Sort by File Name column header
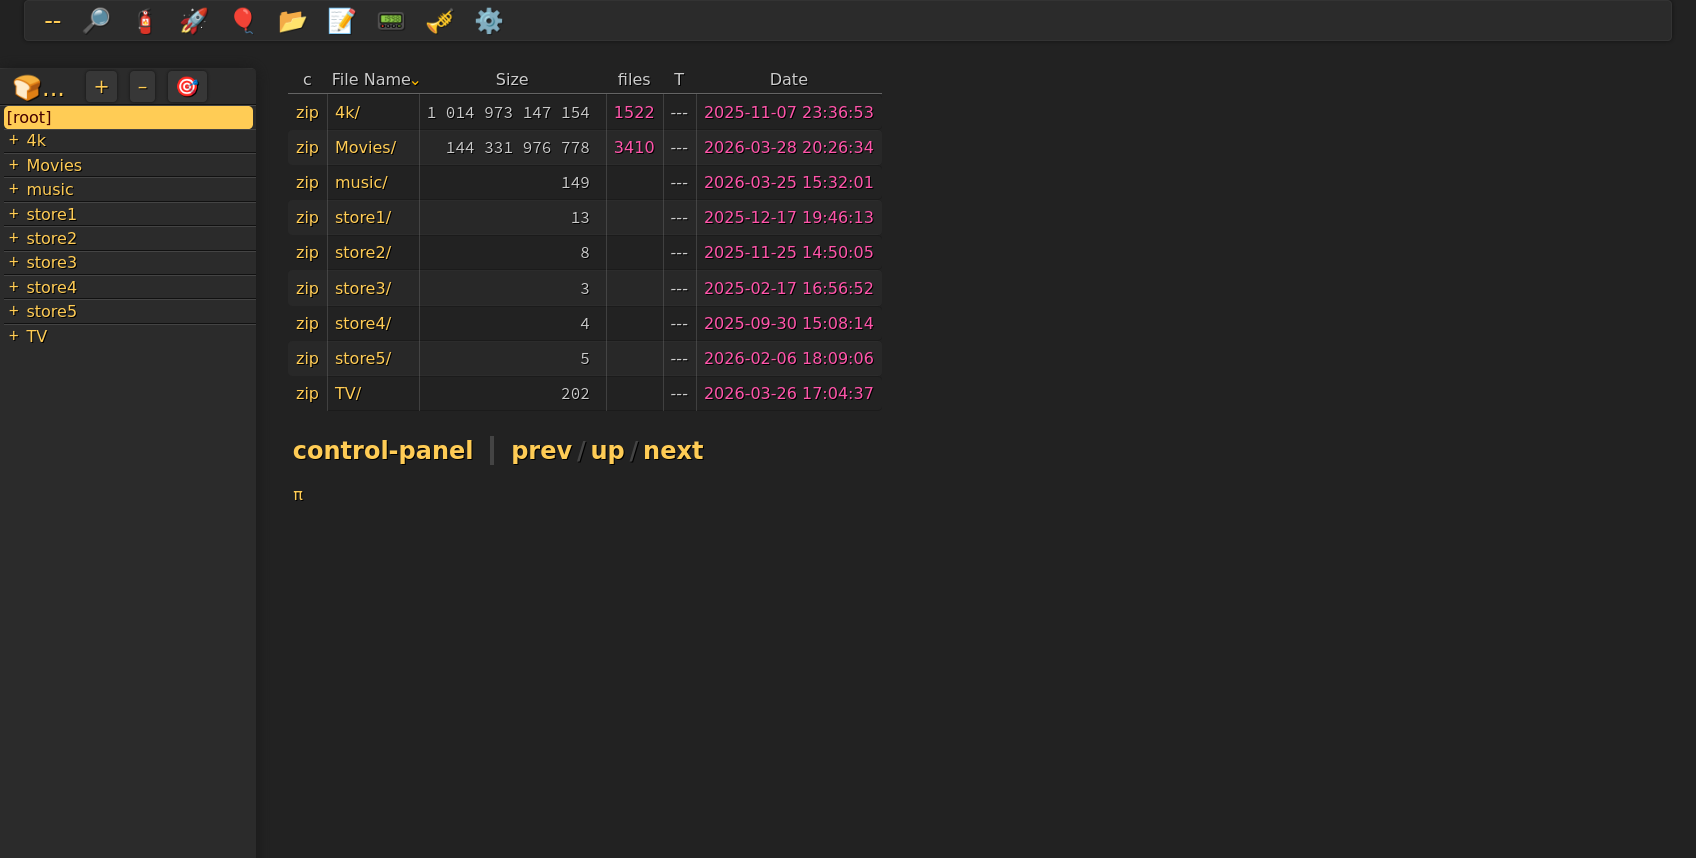 point(371,79)
